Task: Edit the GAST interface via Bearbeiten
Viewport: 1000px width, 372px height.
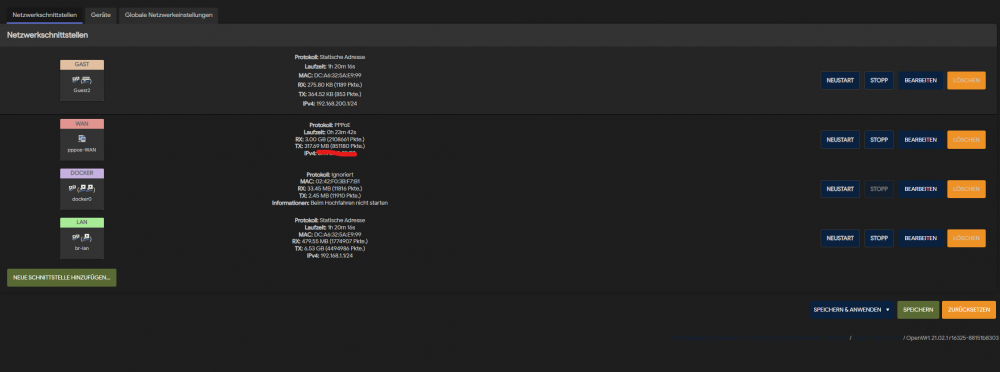Action: pos(920,80)
